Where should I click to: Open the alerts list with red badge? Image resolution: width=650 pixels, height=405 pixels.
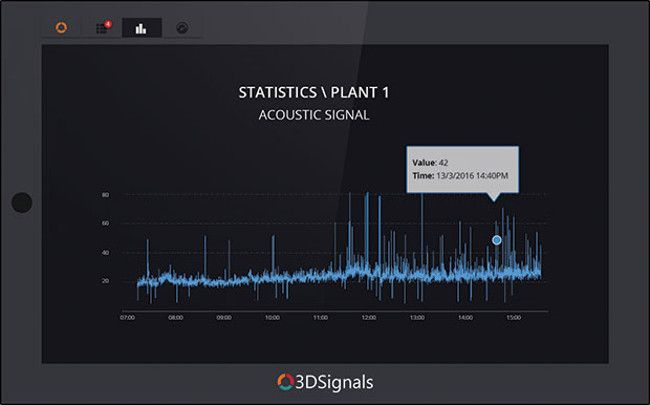[x=101, y=27]
